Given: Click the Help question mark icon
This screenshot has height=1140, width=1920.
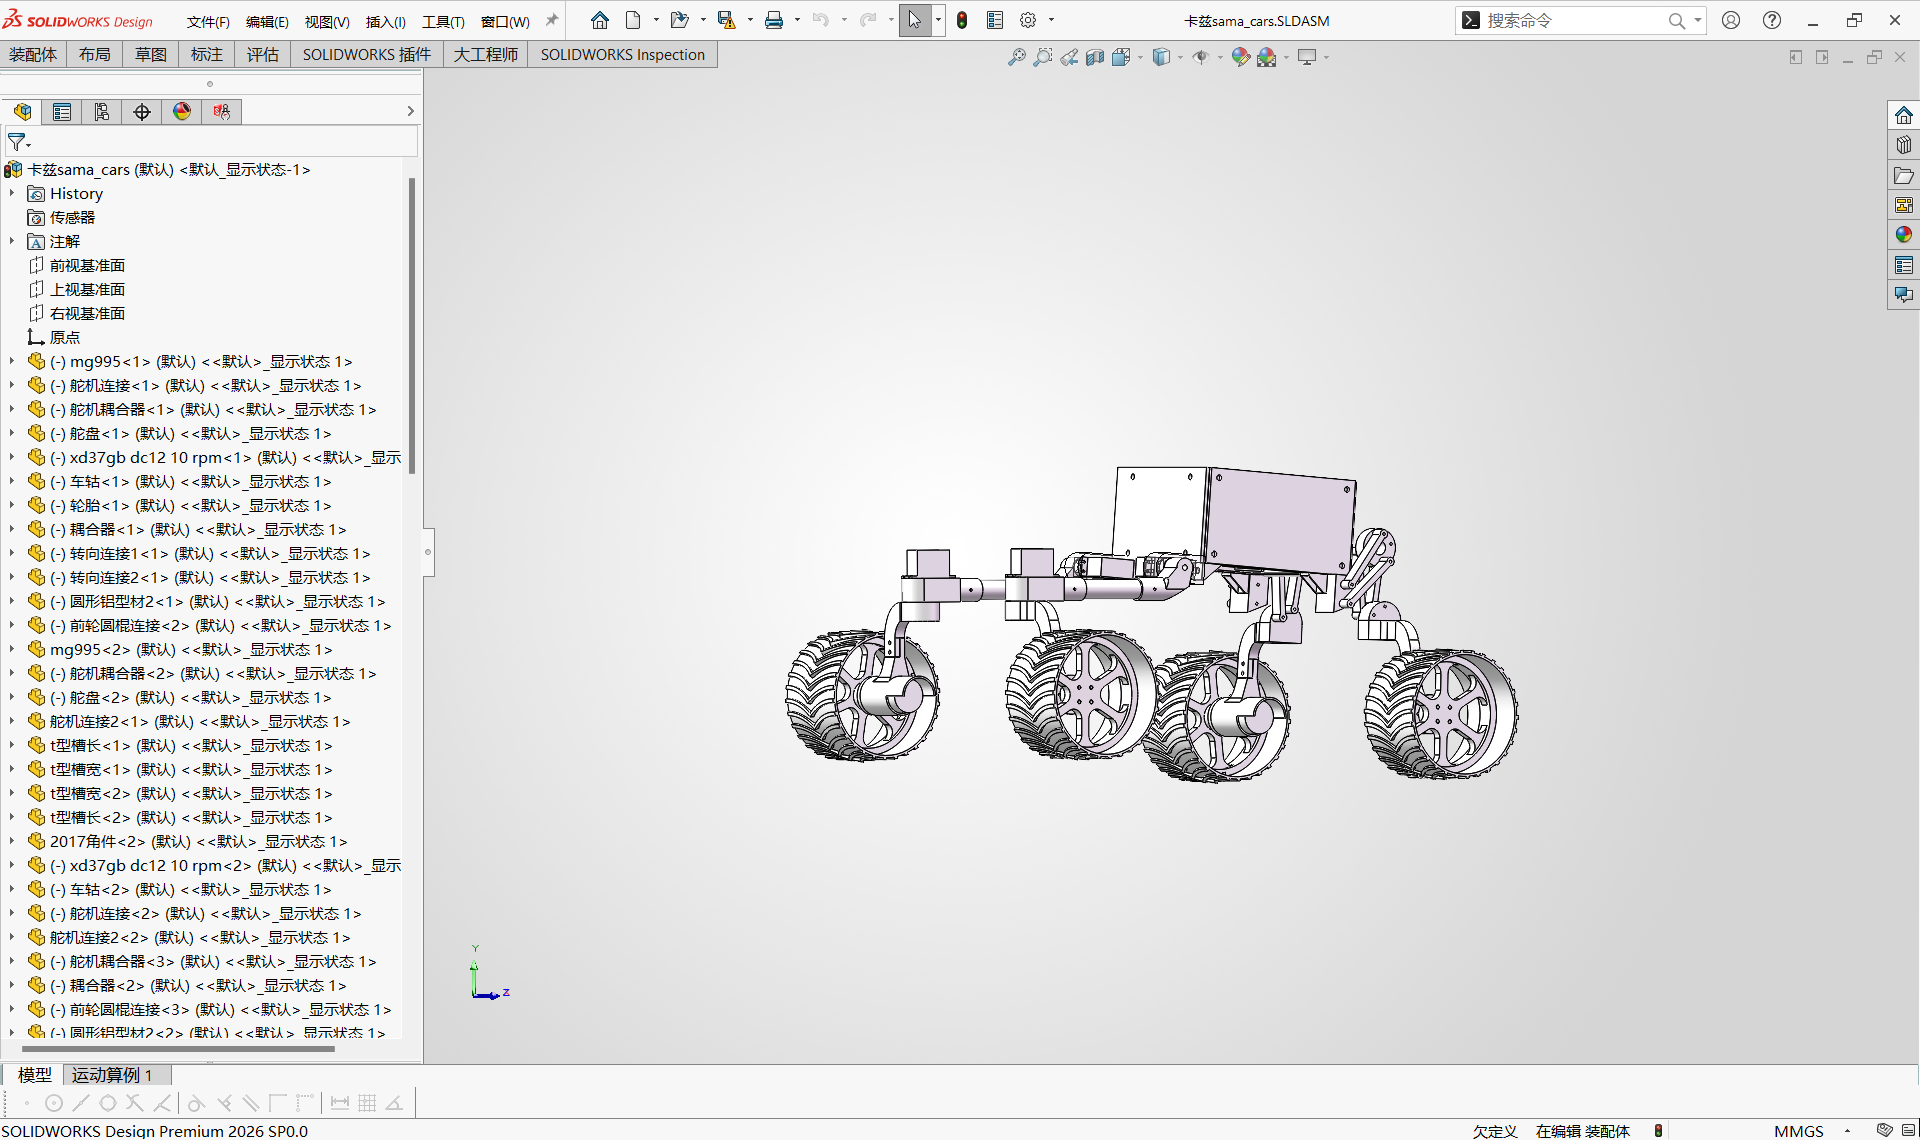Looking at the screenshot, I should coord(1772,20).
